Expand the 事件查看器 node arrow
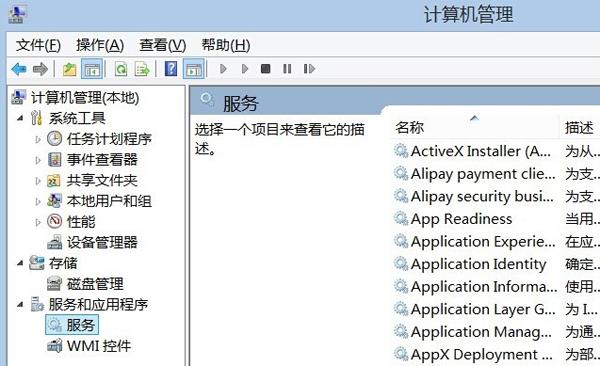 pos(38,160)
